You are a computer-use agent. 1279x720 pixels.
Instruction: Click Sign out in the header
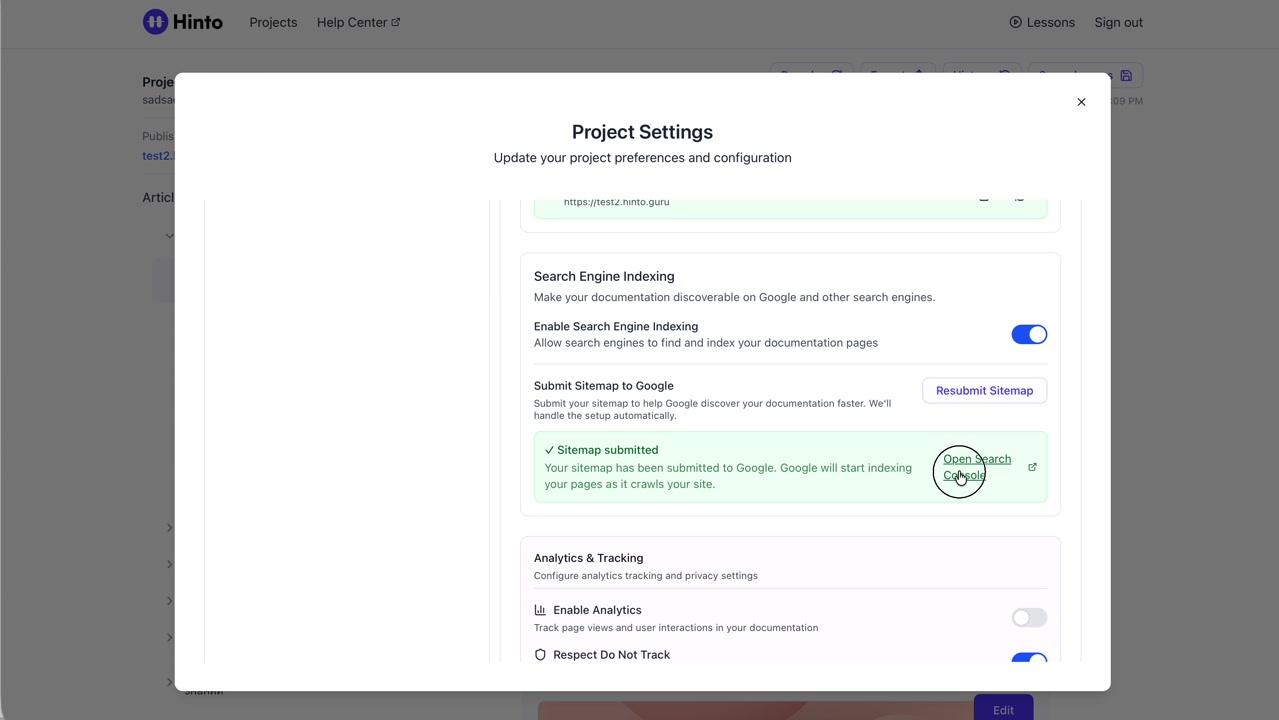pos(1118,22)
